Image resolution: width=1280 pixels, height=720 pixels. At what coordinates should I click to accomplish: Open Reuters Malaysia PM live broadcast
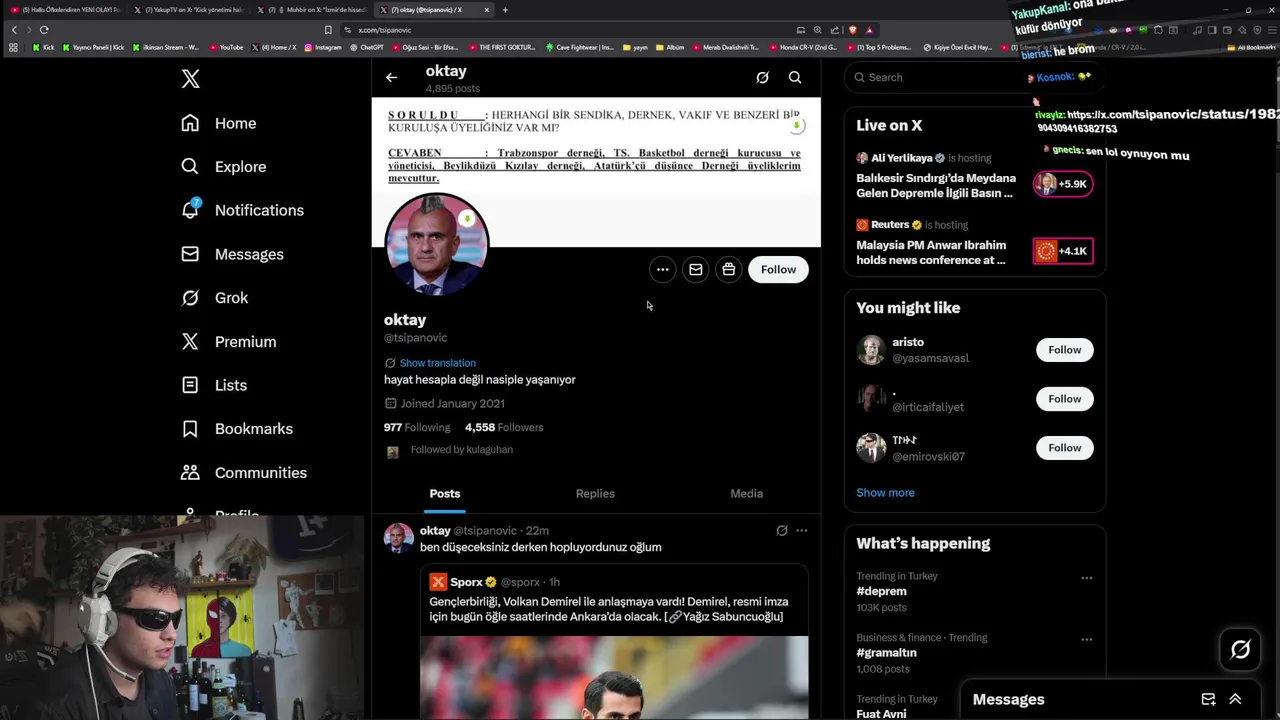pos(975,245)
